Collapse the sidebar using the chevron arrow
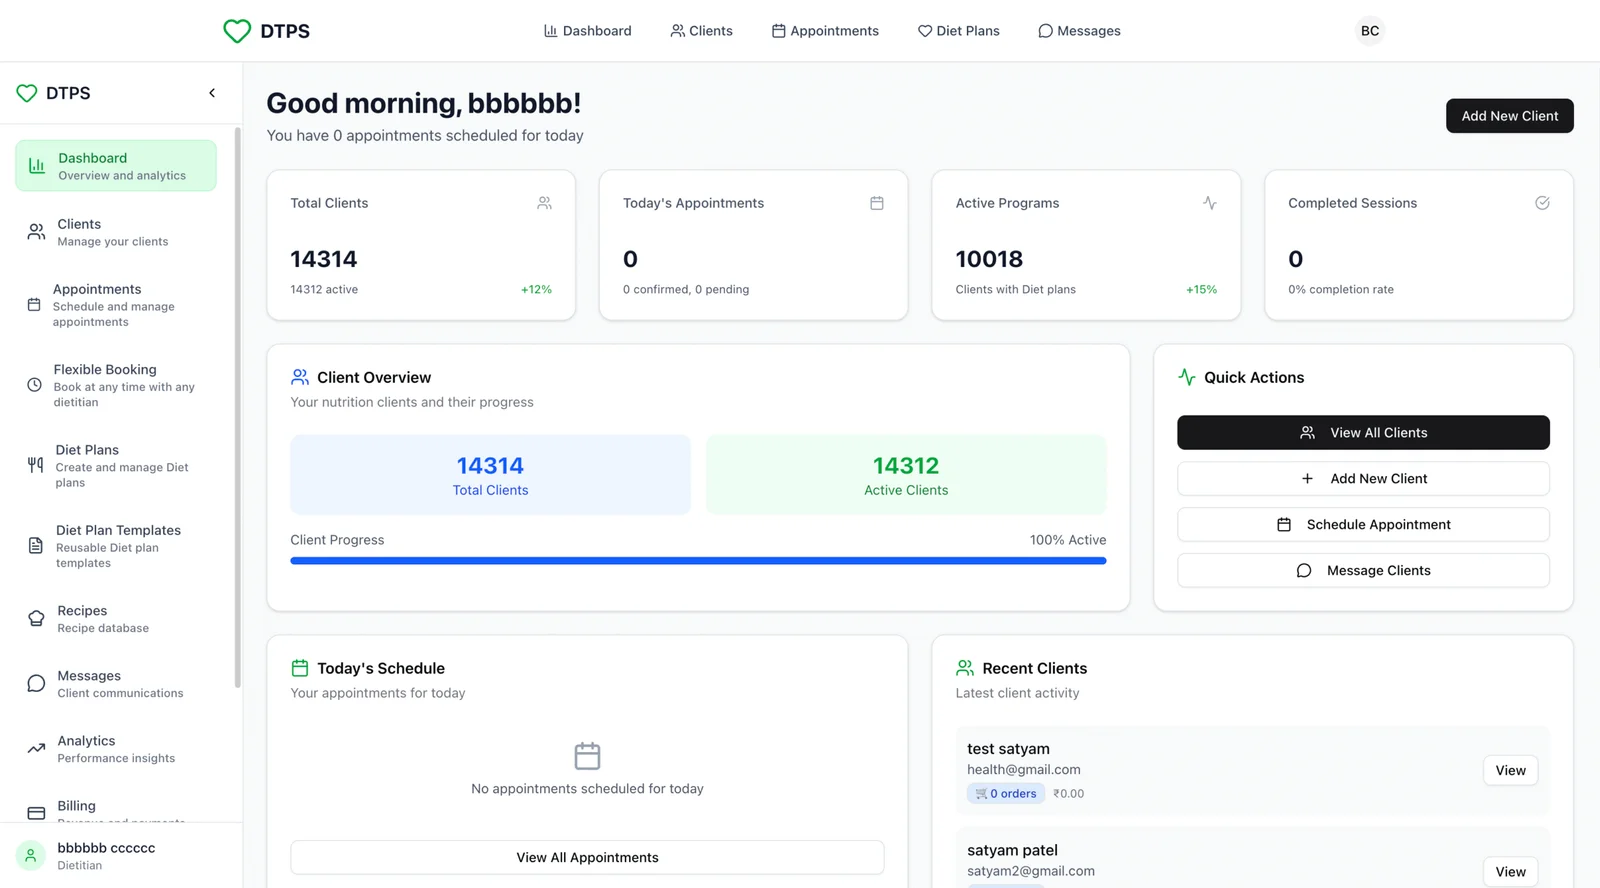1600x888 pixels. (x=212, y=93)
